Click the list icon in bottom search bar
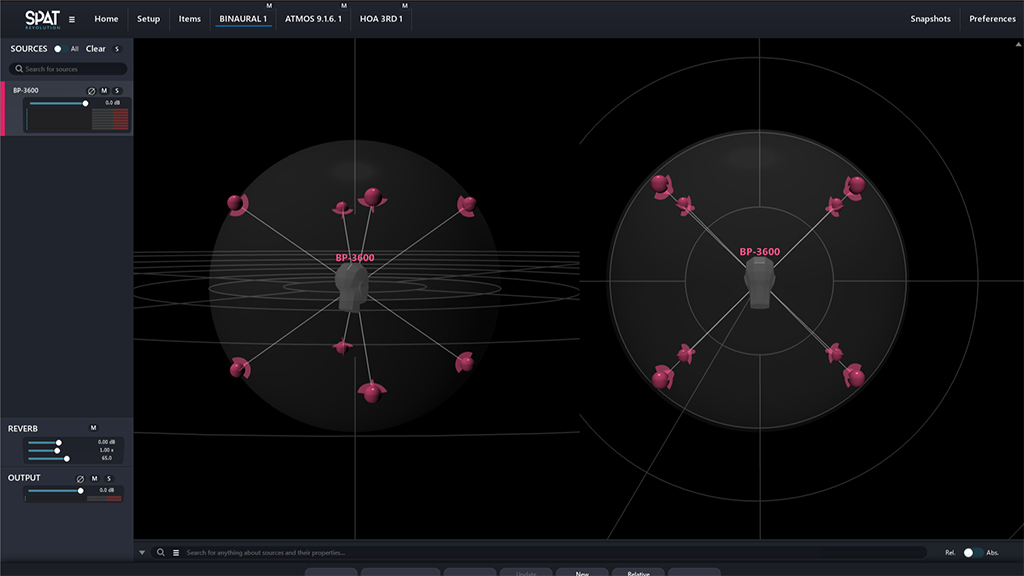The height and width of the screenshot is (576, 1024). point(176,552)
